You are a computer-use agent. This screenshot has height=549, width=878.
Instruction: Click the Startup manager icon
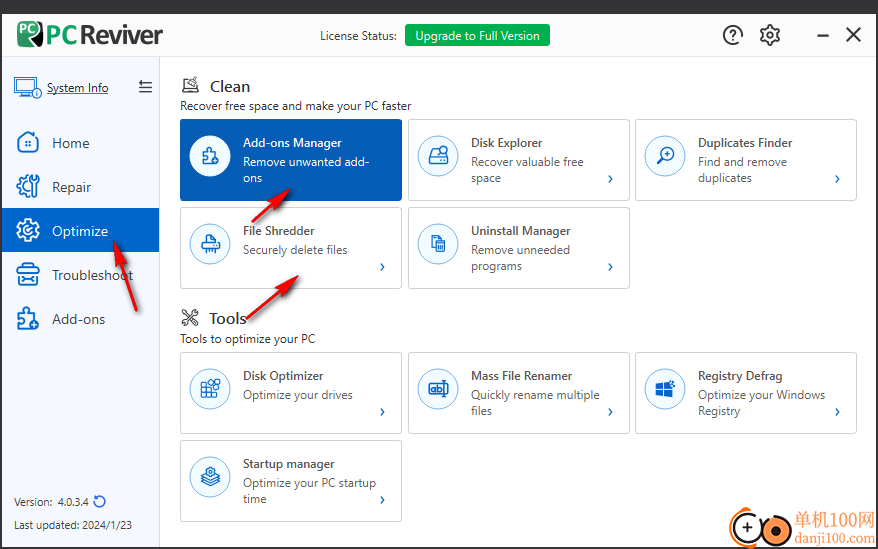210,477
